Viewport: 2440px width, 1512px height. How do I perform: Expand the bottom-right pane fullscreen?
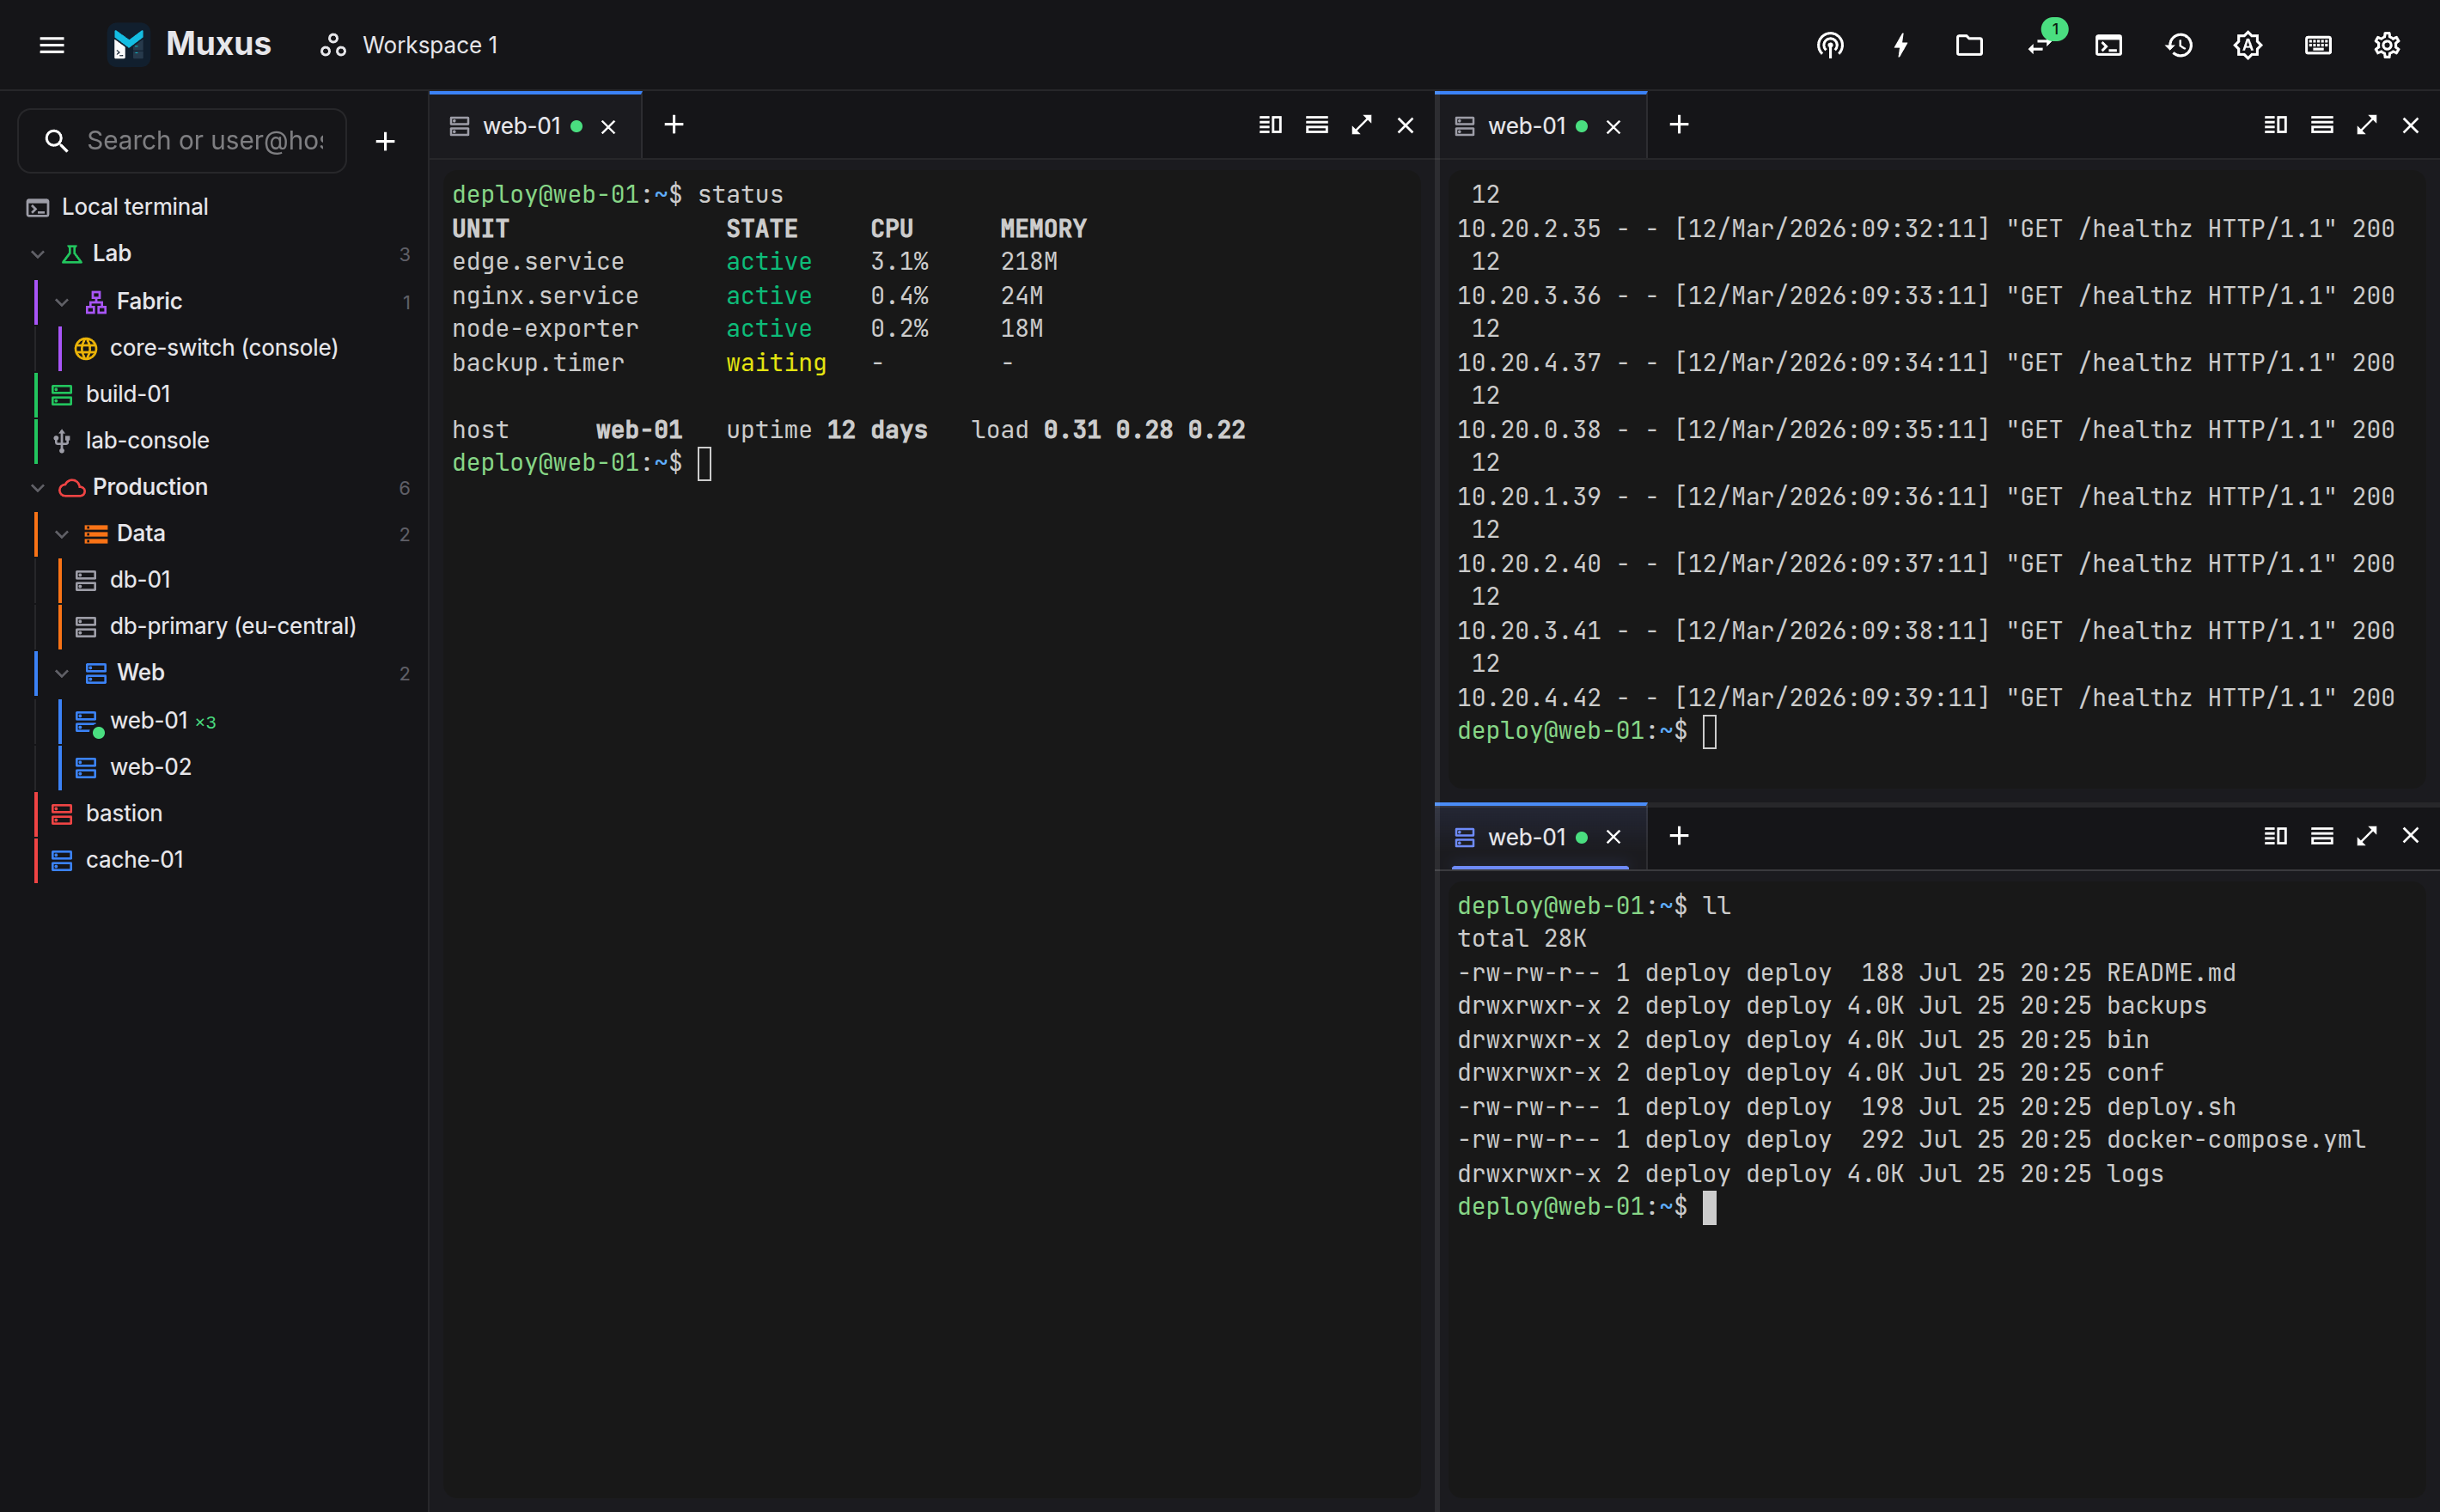2366,836
